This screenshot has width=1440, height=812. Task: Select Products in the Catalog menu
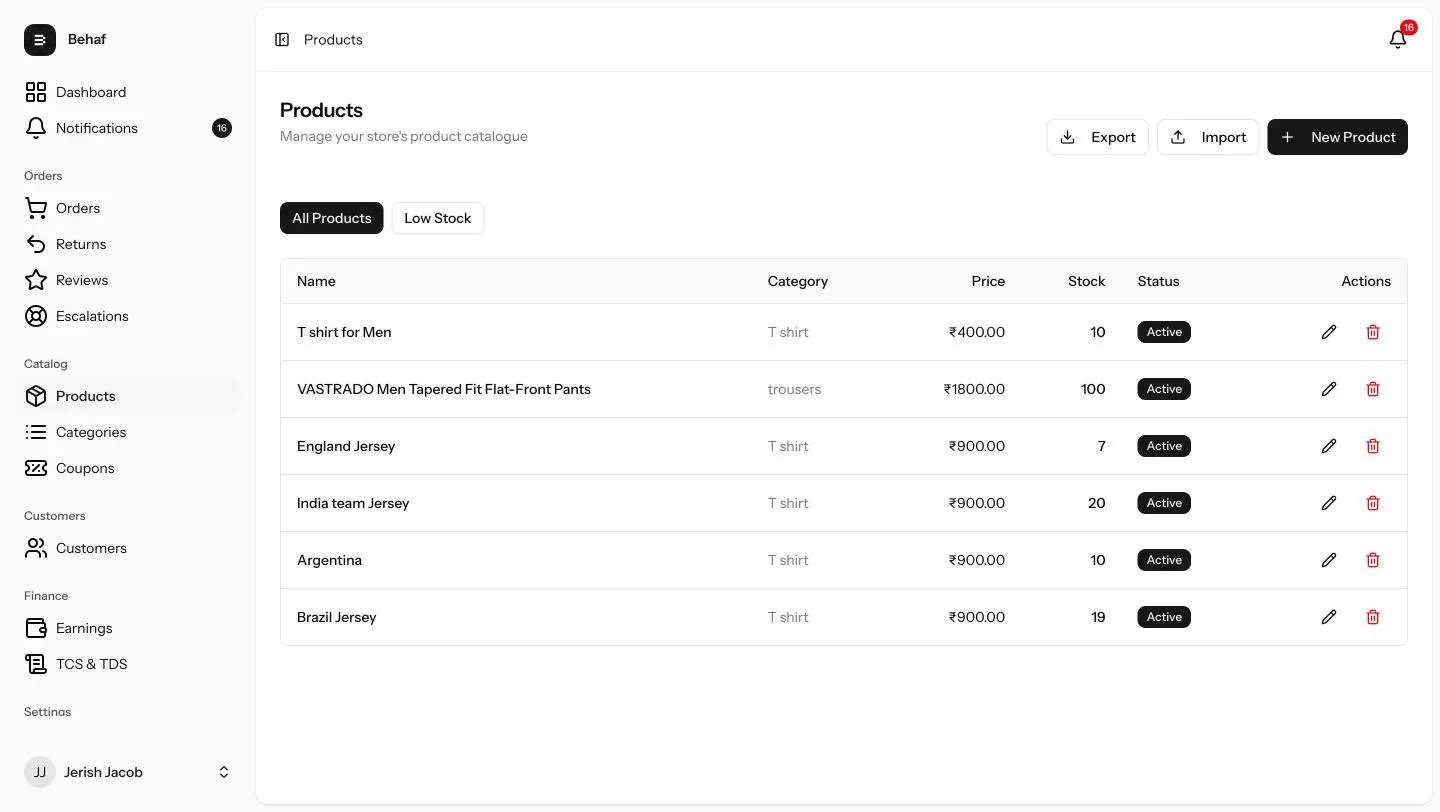coord(128,396)
